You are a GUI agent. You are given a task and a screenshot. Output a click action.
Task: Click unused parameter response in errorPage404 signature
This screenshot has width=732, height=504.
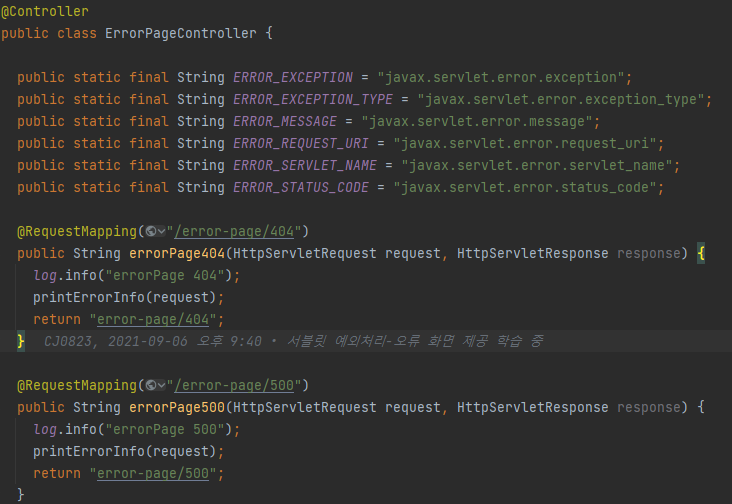click(x=649, y=253)
